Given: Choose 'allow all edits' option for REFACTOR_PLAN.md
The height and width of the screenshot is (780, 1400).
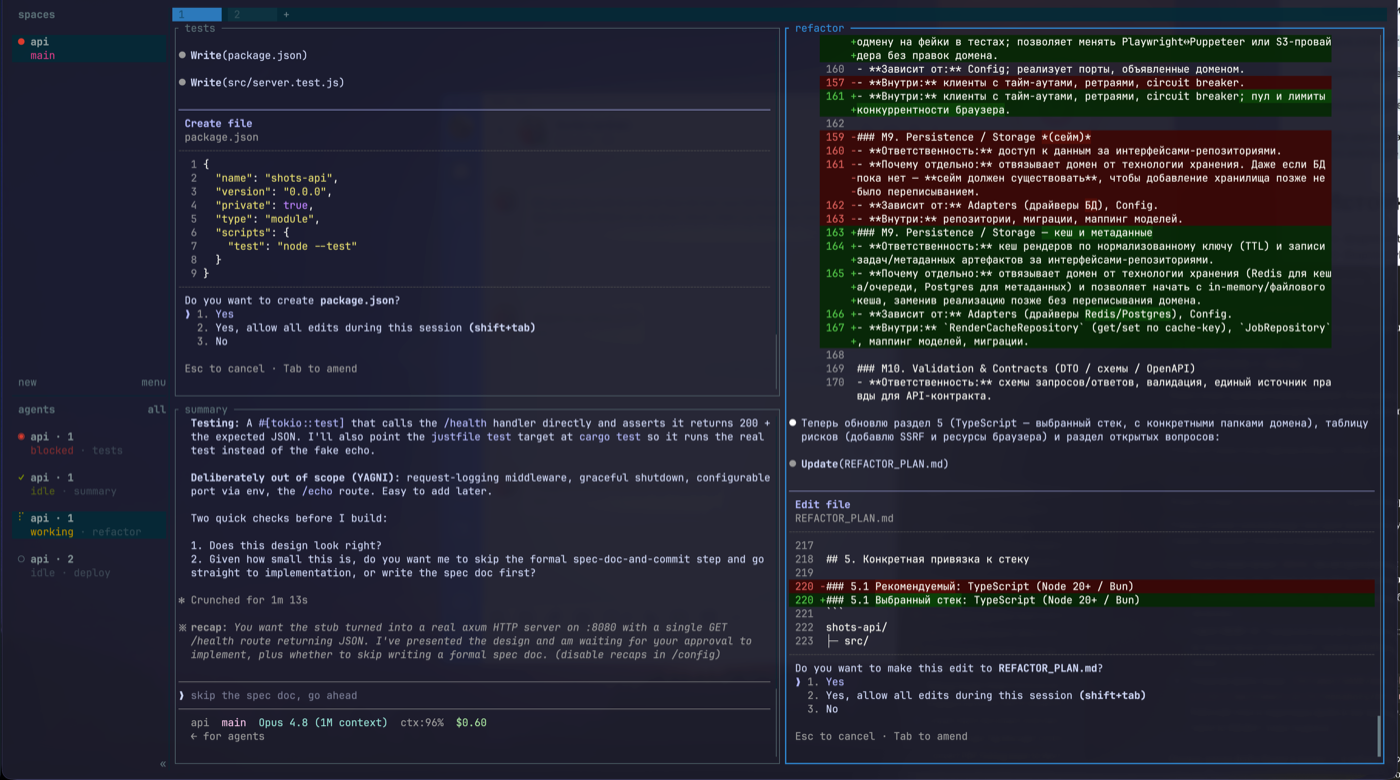Looking at the screenshot, I should point(976,696).
